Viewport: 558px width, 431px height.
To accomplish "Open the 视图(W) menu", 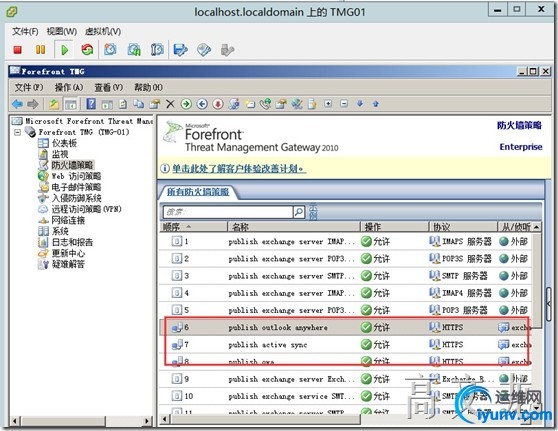I will (x=62, y=31).
